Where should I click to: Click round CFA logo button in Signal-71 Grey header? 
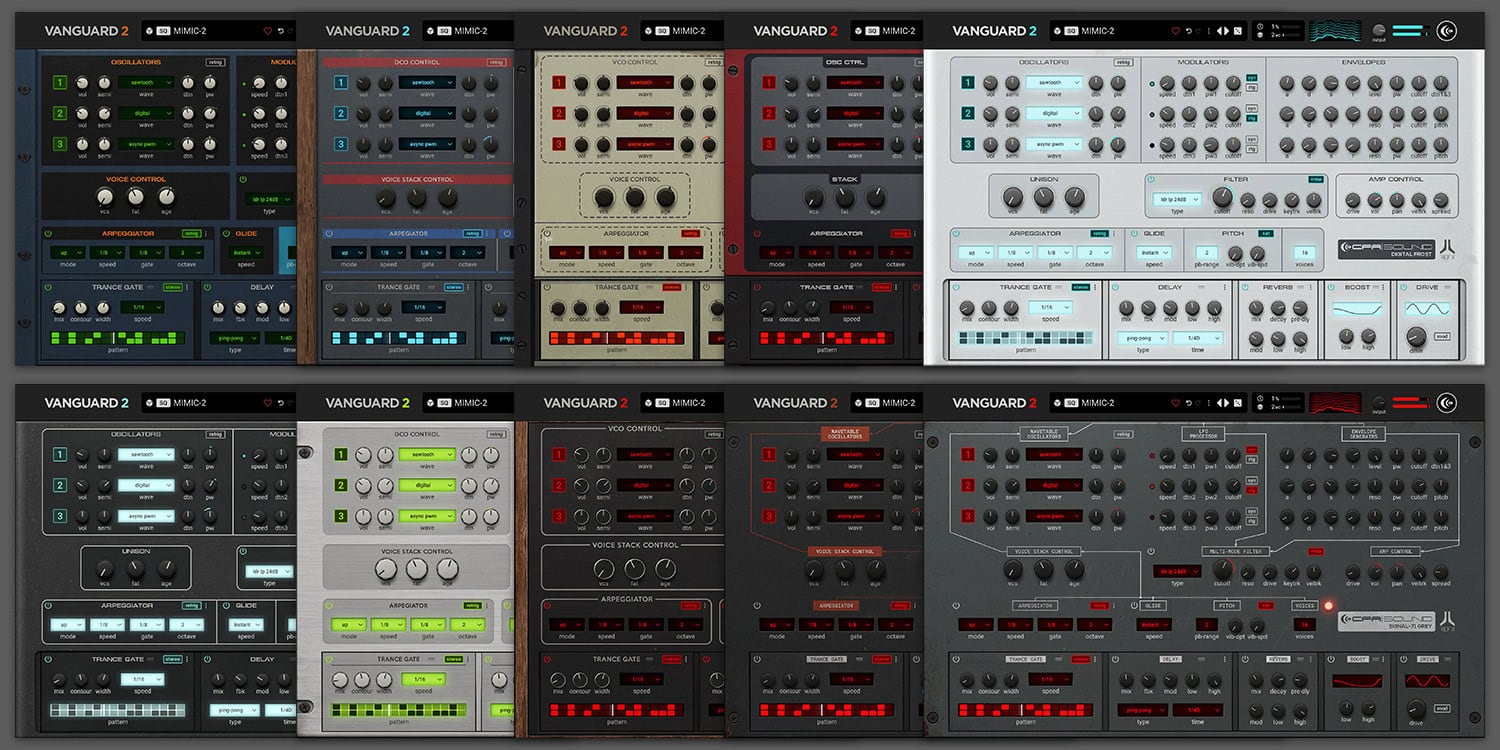click(1446, 403)
